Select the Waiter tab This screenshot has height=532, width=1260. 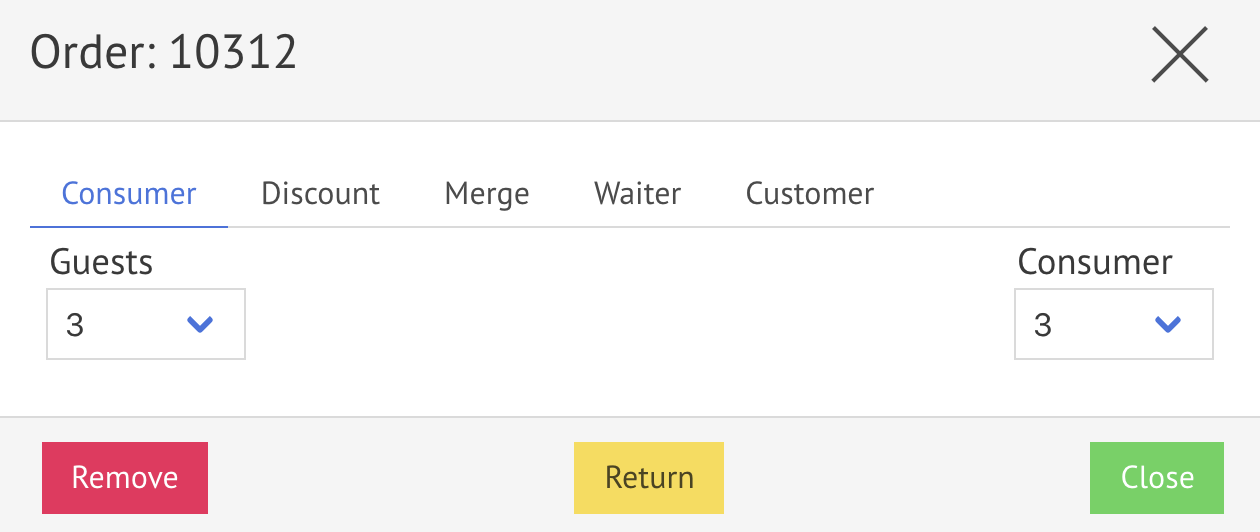coord(637,193)
